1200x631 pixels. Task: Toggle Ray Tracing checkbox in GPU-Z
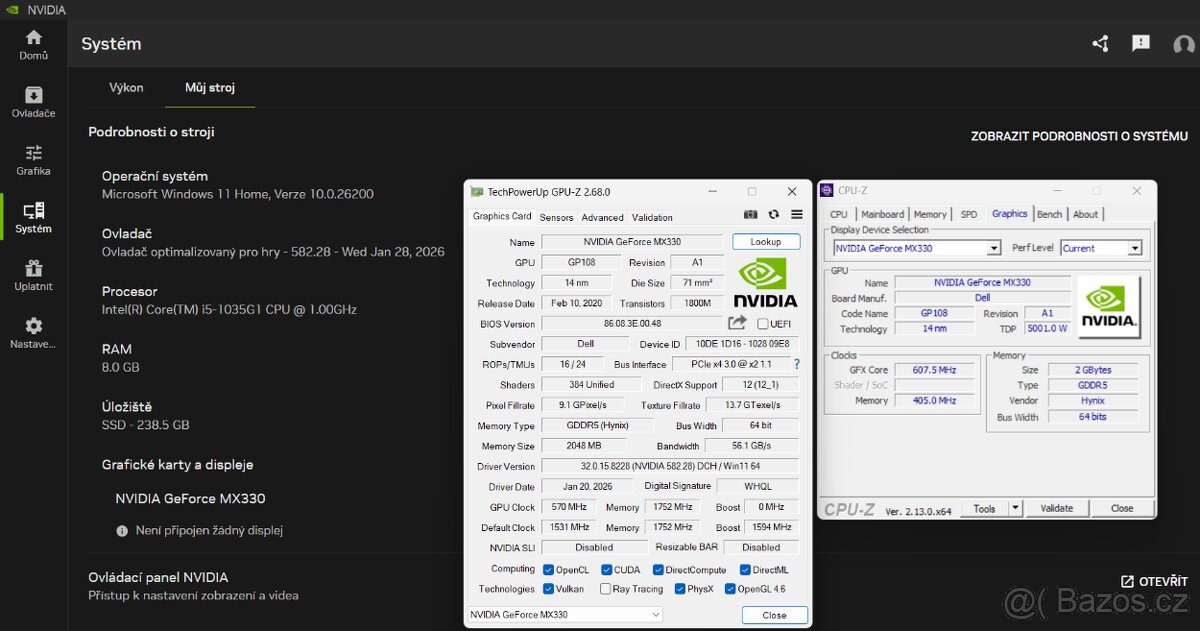[606, 590]
